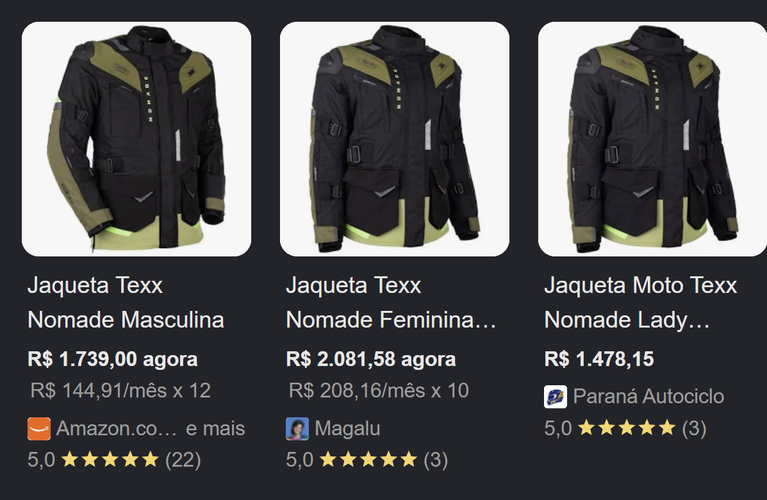
Task: Open the Jaqueta Moto Texx Nomade Lady image
Action: tap(653, 139)
